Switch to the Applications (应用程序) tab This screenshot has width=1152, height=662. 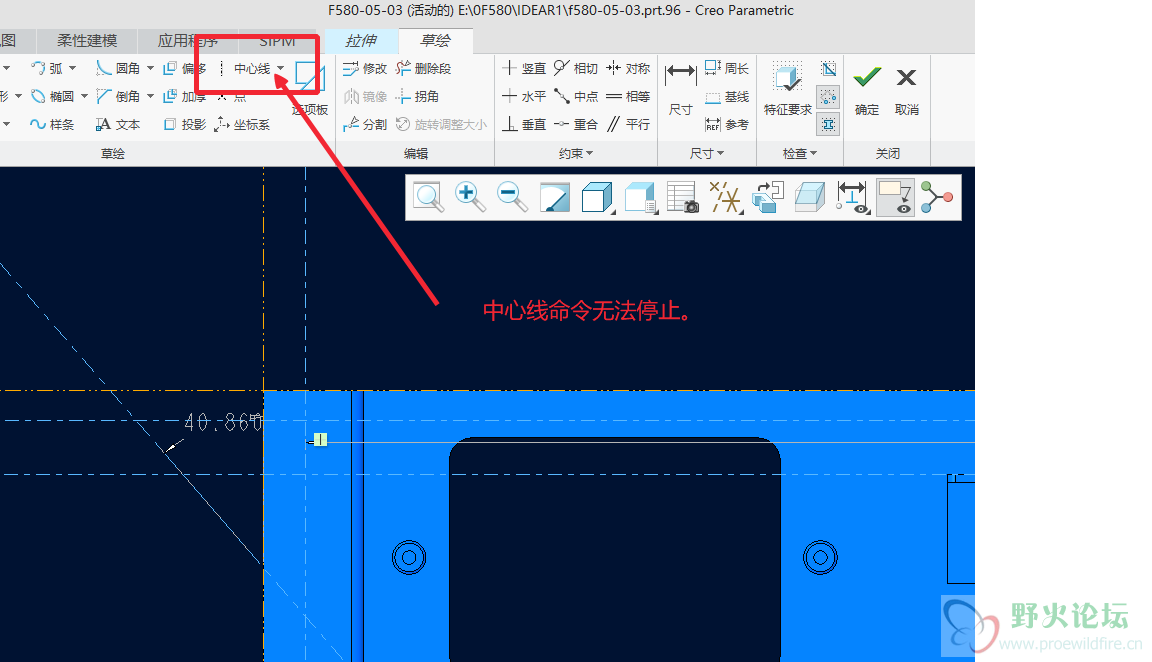point(188,40)
